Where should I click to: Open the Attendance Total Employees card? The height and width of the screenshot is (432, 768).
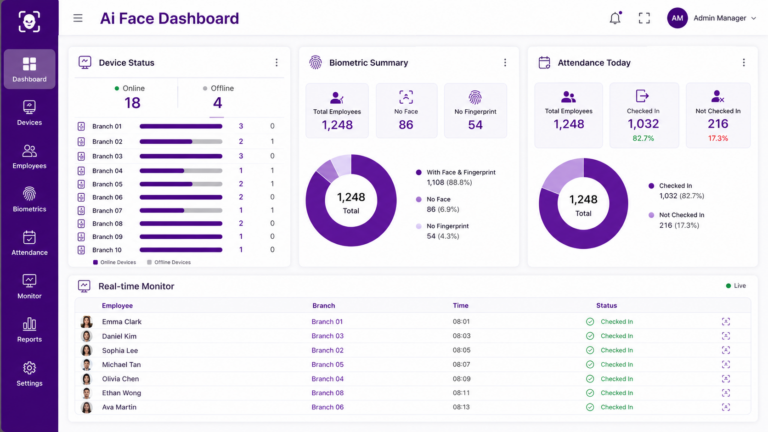coord(568,115)
